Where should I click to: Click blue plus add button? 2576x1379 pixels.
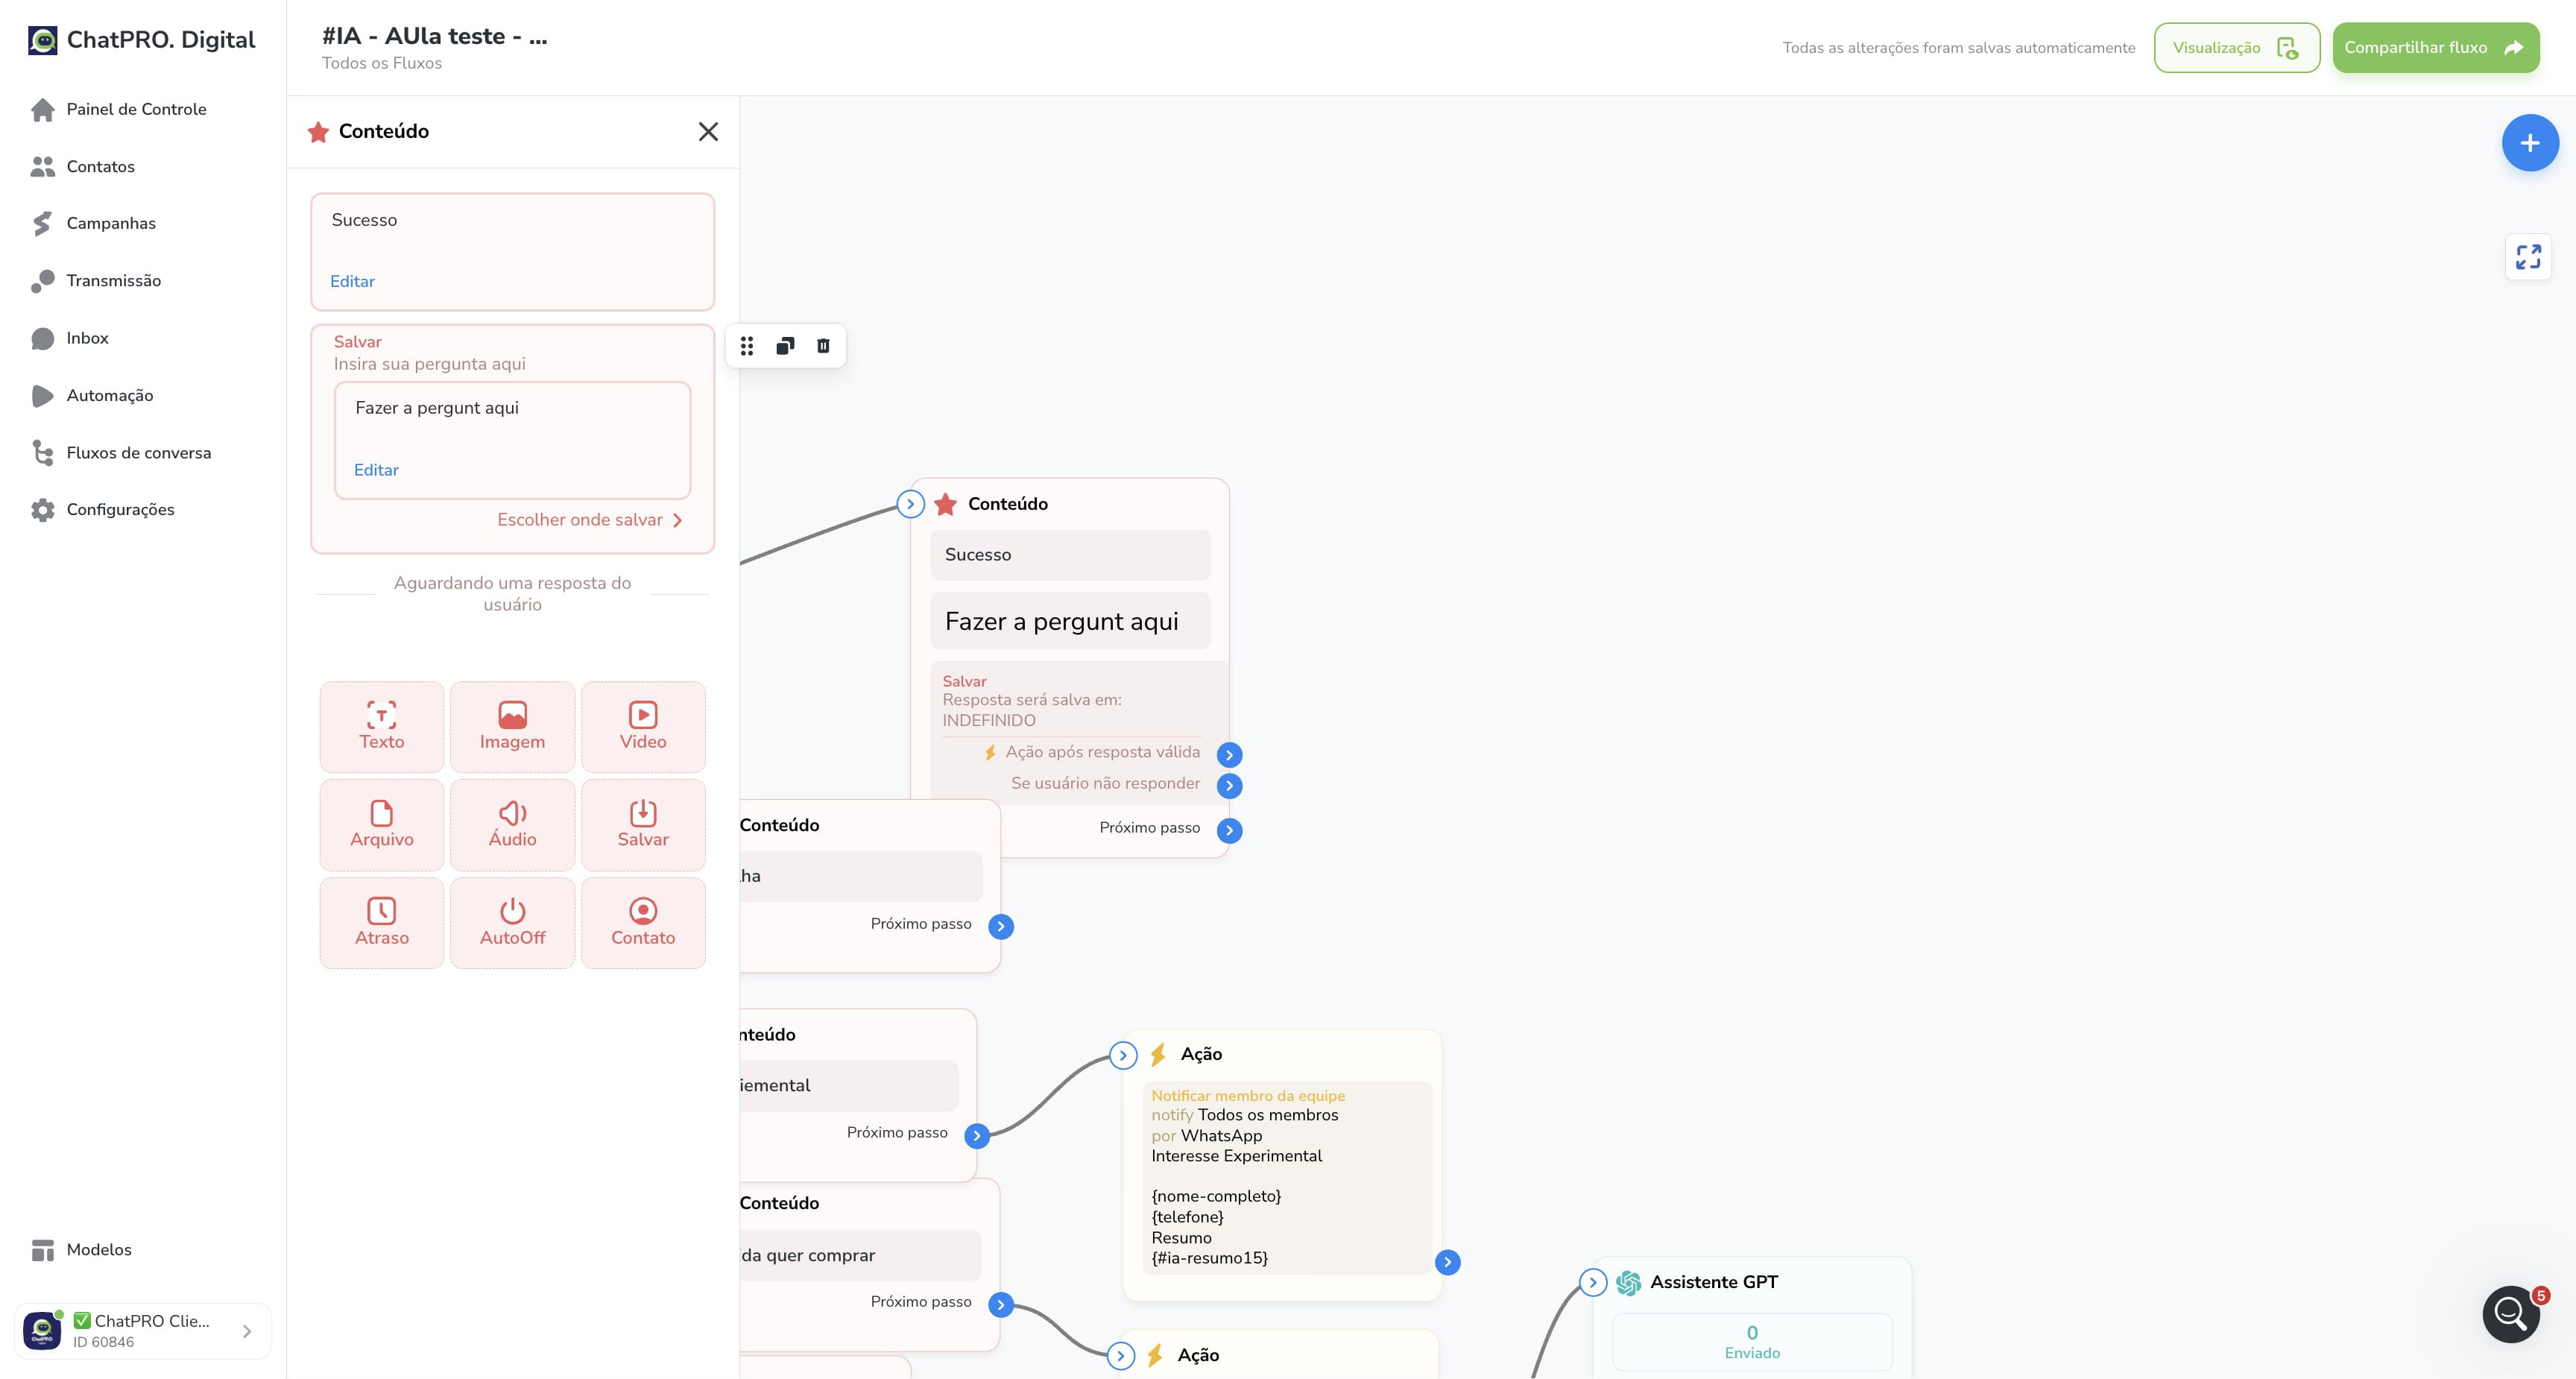(2529, 143)
